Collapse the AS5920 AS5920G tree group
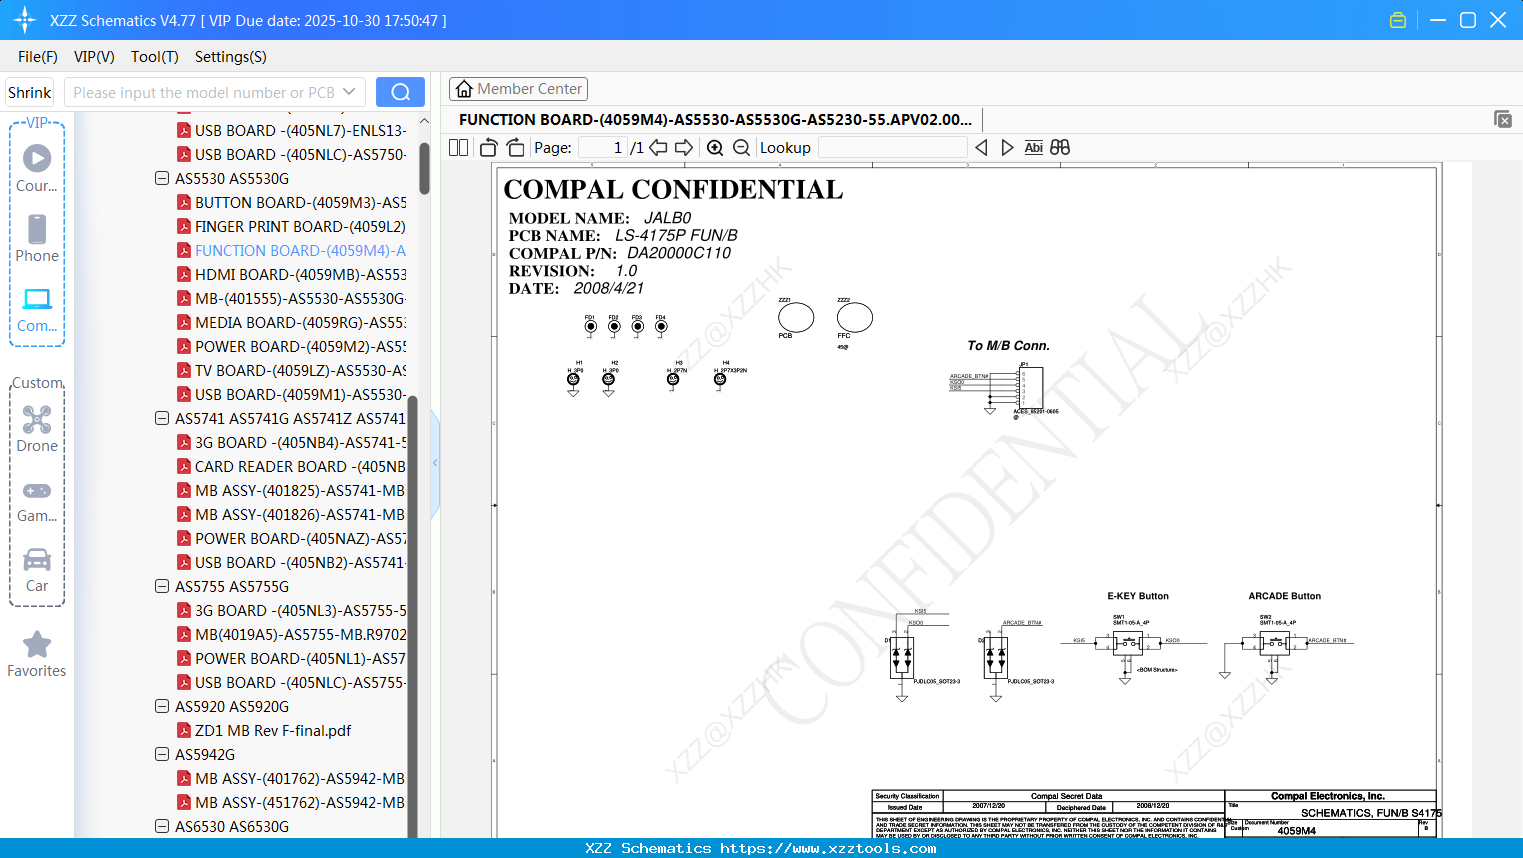 (162, 707)
